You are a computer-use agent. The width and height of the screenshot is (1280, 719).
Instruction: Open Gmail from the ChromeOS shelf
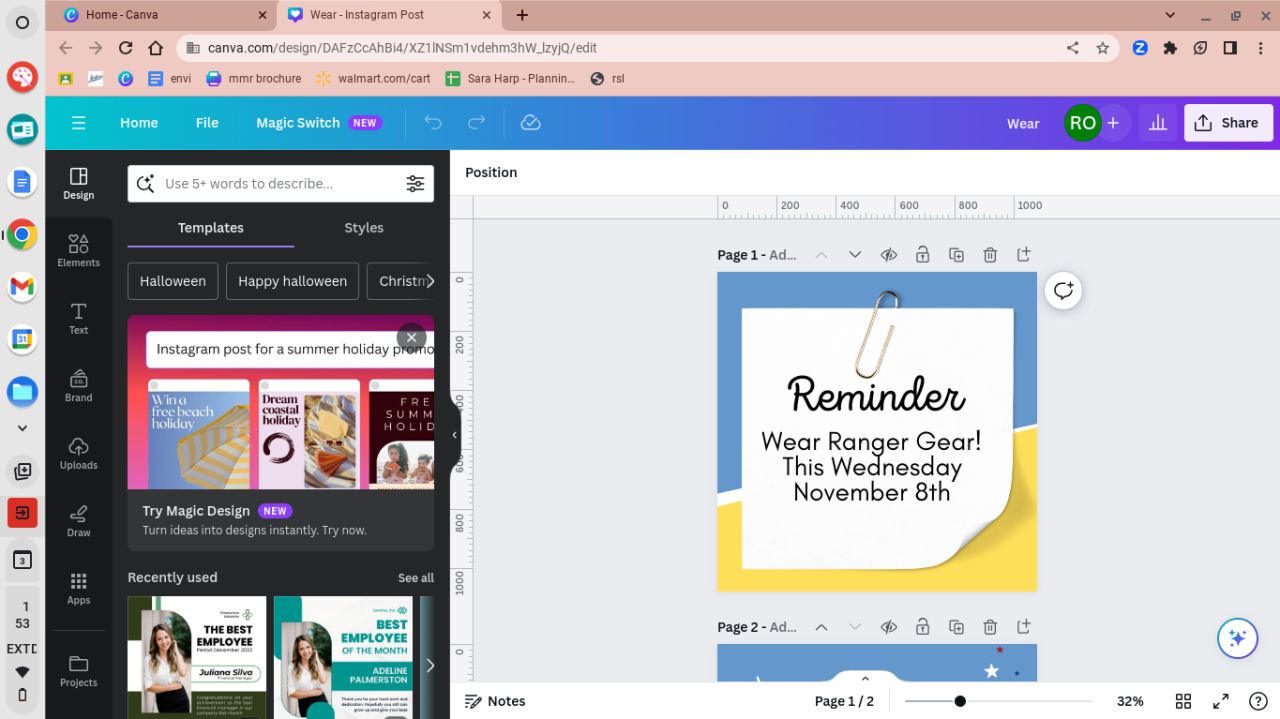tap(22, 287)
